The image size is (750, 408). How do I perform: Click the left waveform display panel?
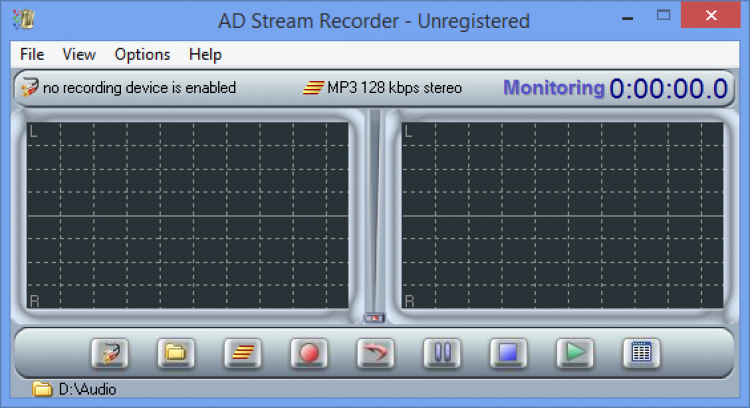click(188, 215)
